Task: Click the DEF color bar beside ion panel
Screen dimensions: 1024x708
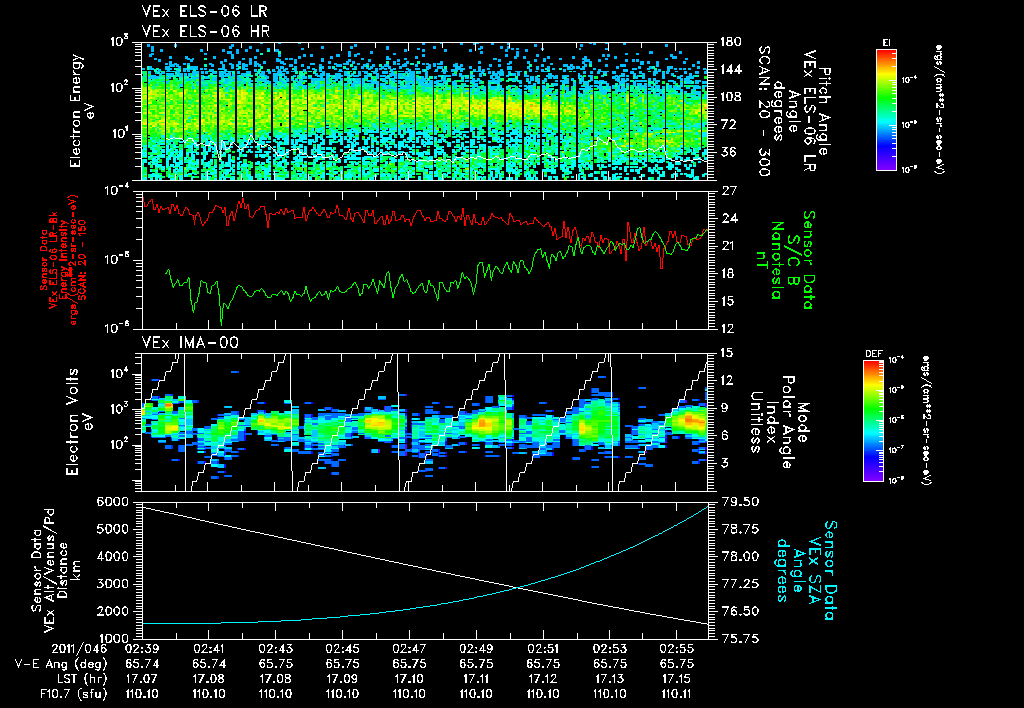Action: (874, 420)
